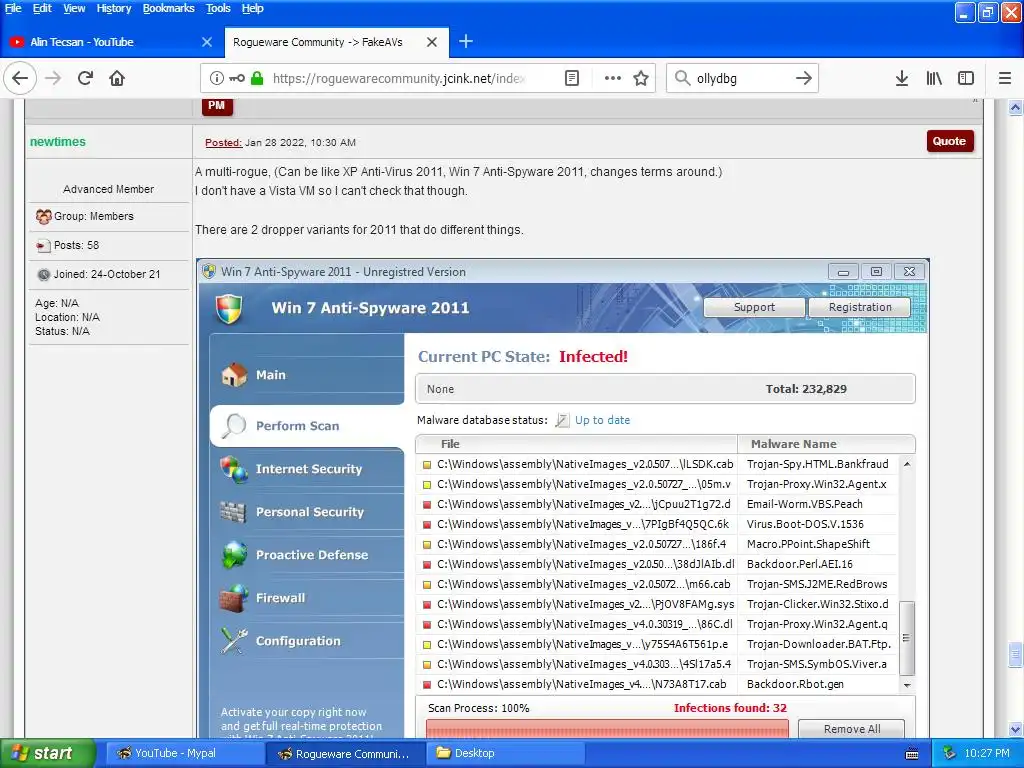Open the downloads panel

coord(902,78)
